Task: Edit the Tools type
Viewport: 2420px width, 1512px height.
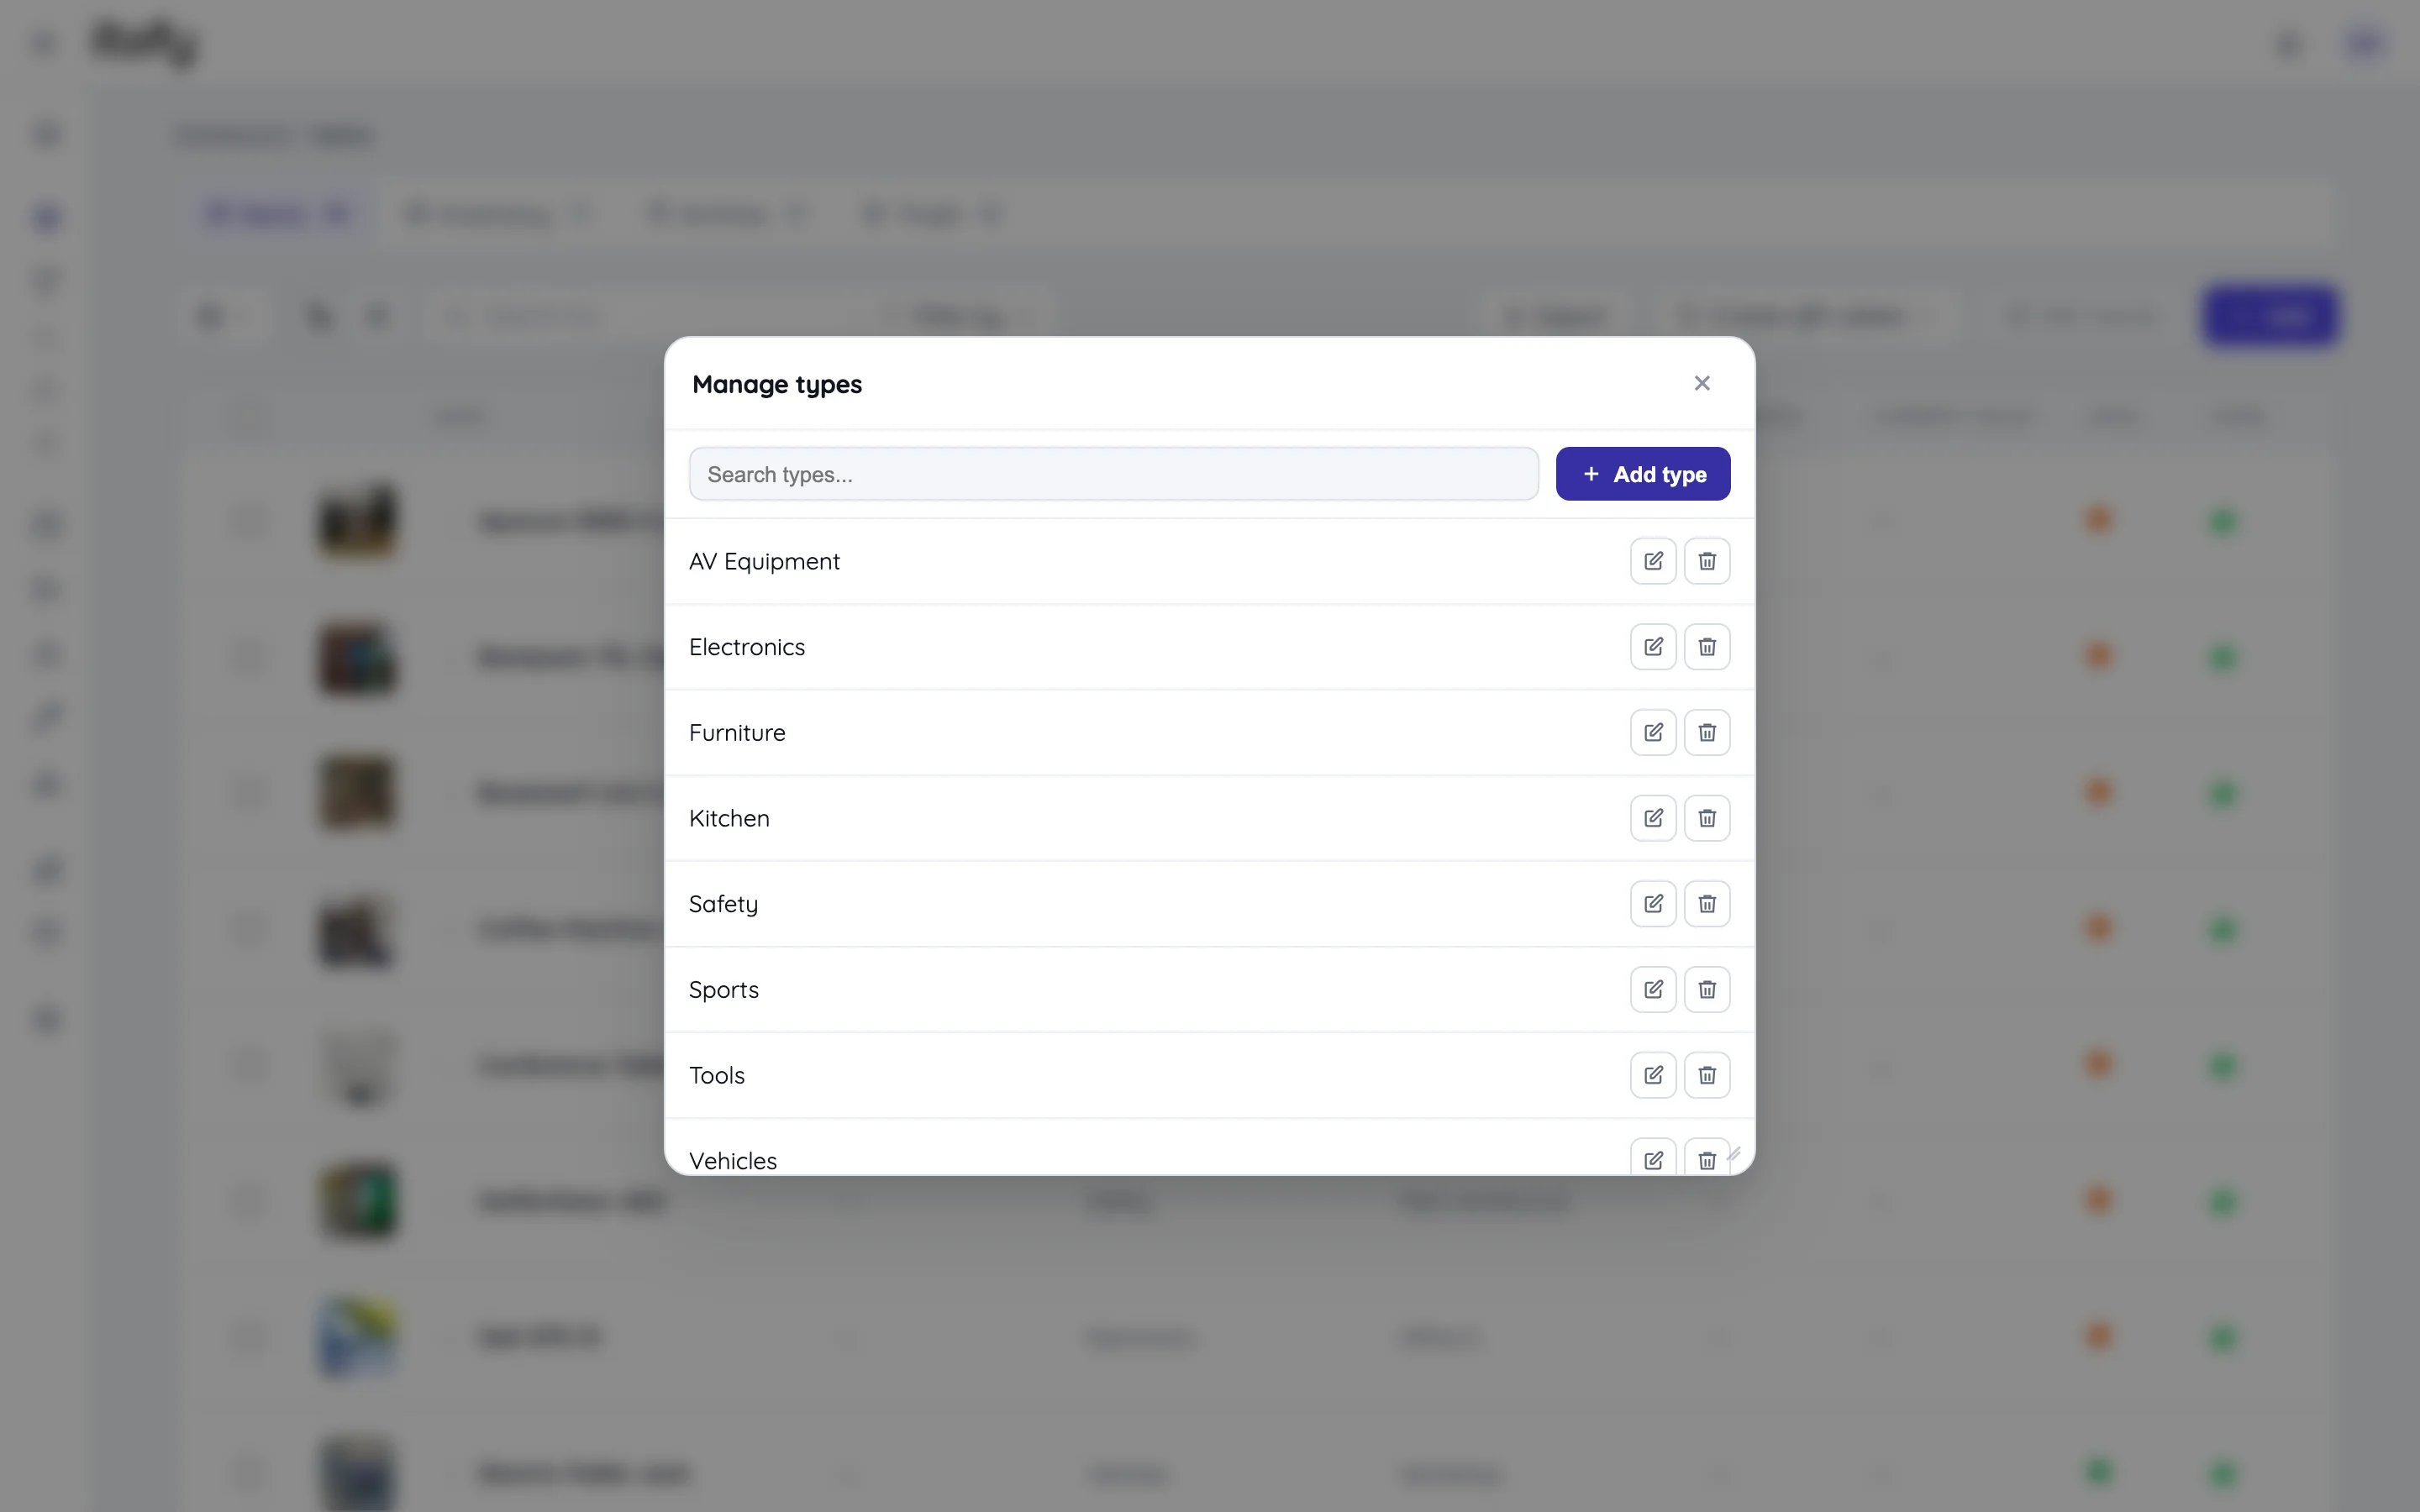Action: coord(1653,1075)
